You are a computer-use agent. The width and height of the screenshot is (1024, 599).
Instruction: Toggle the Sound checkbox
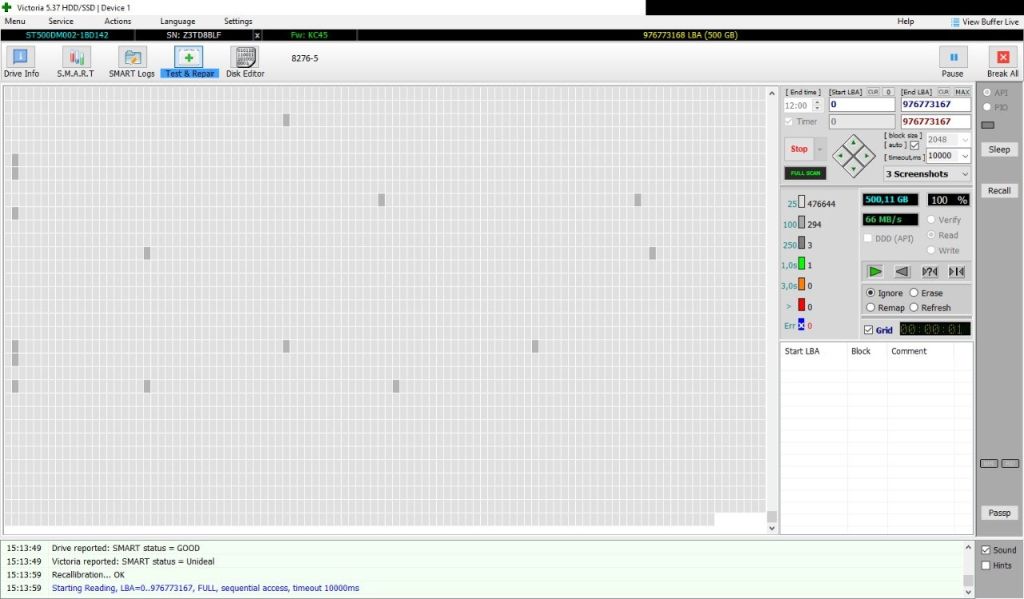[x=986, y=550]
